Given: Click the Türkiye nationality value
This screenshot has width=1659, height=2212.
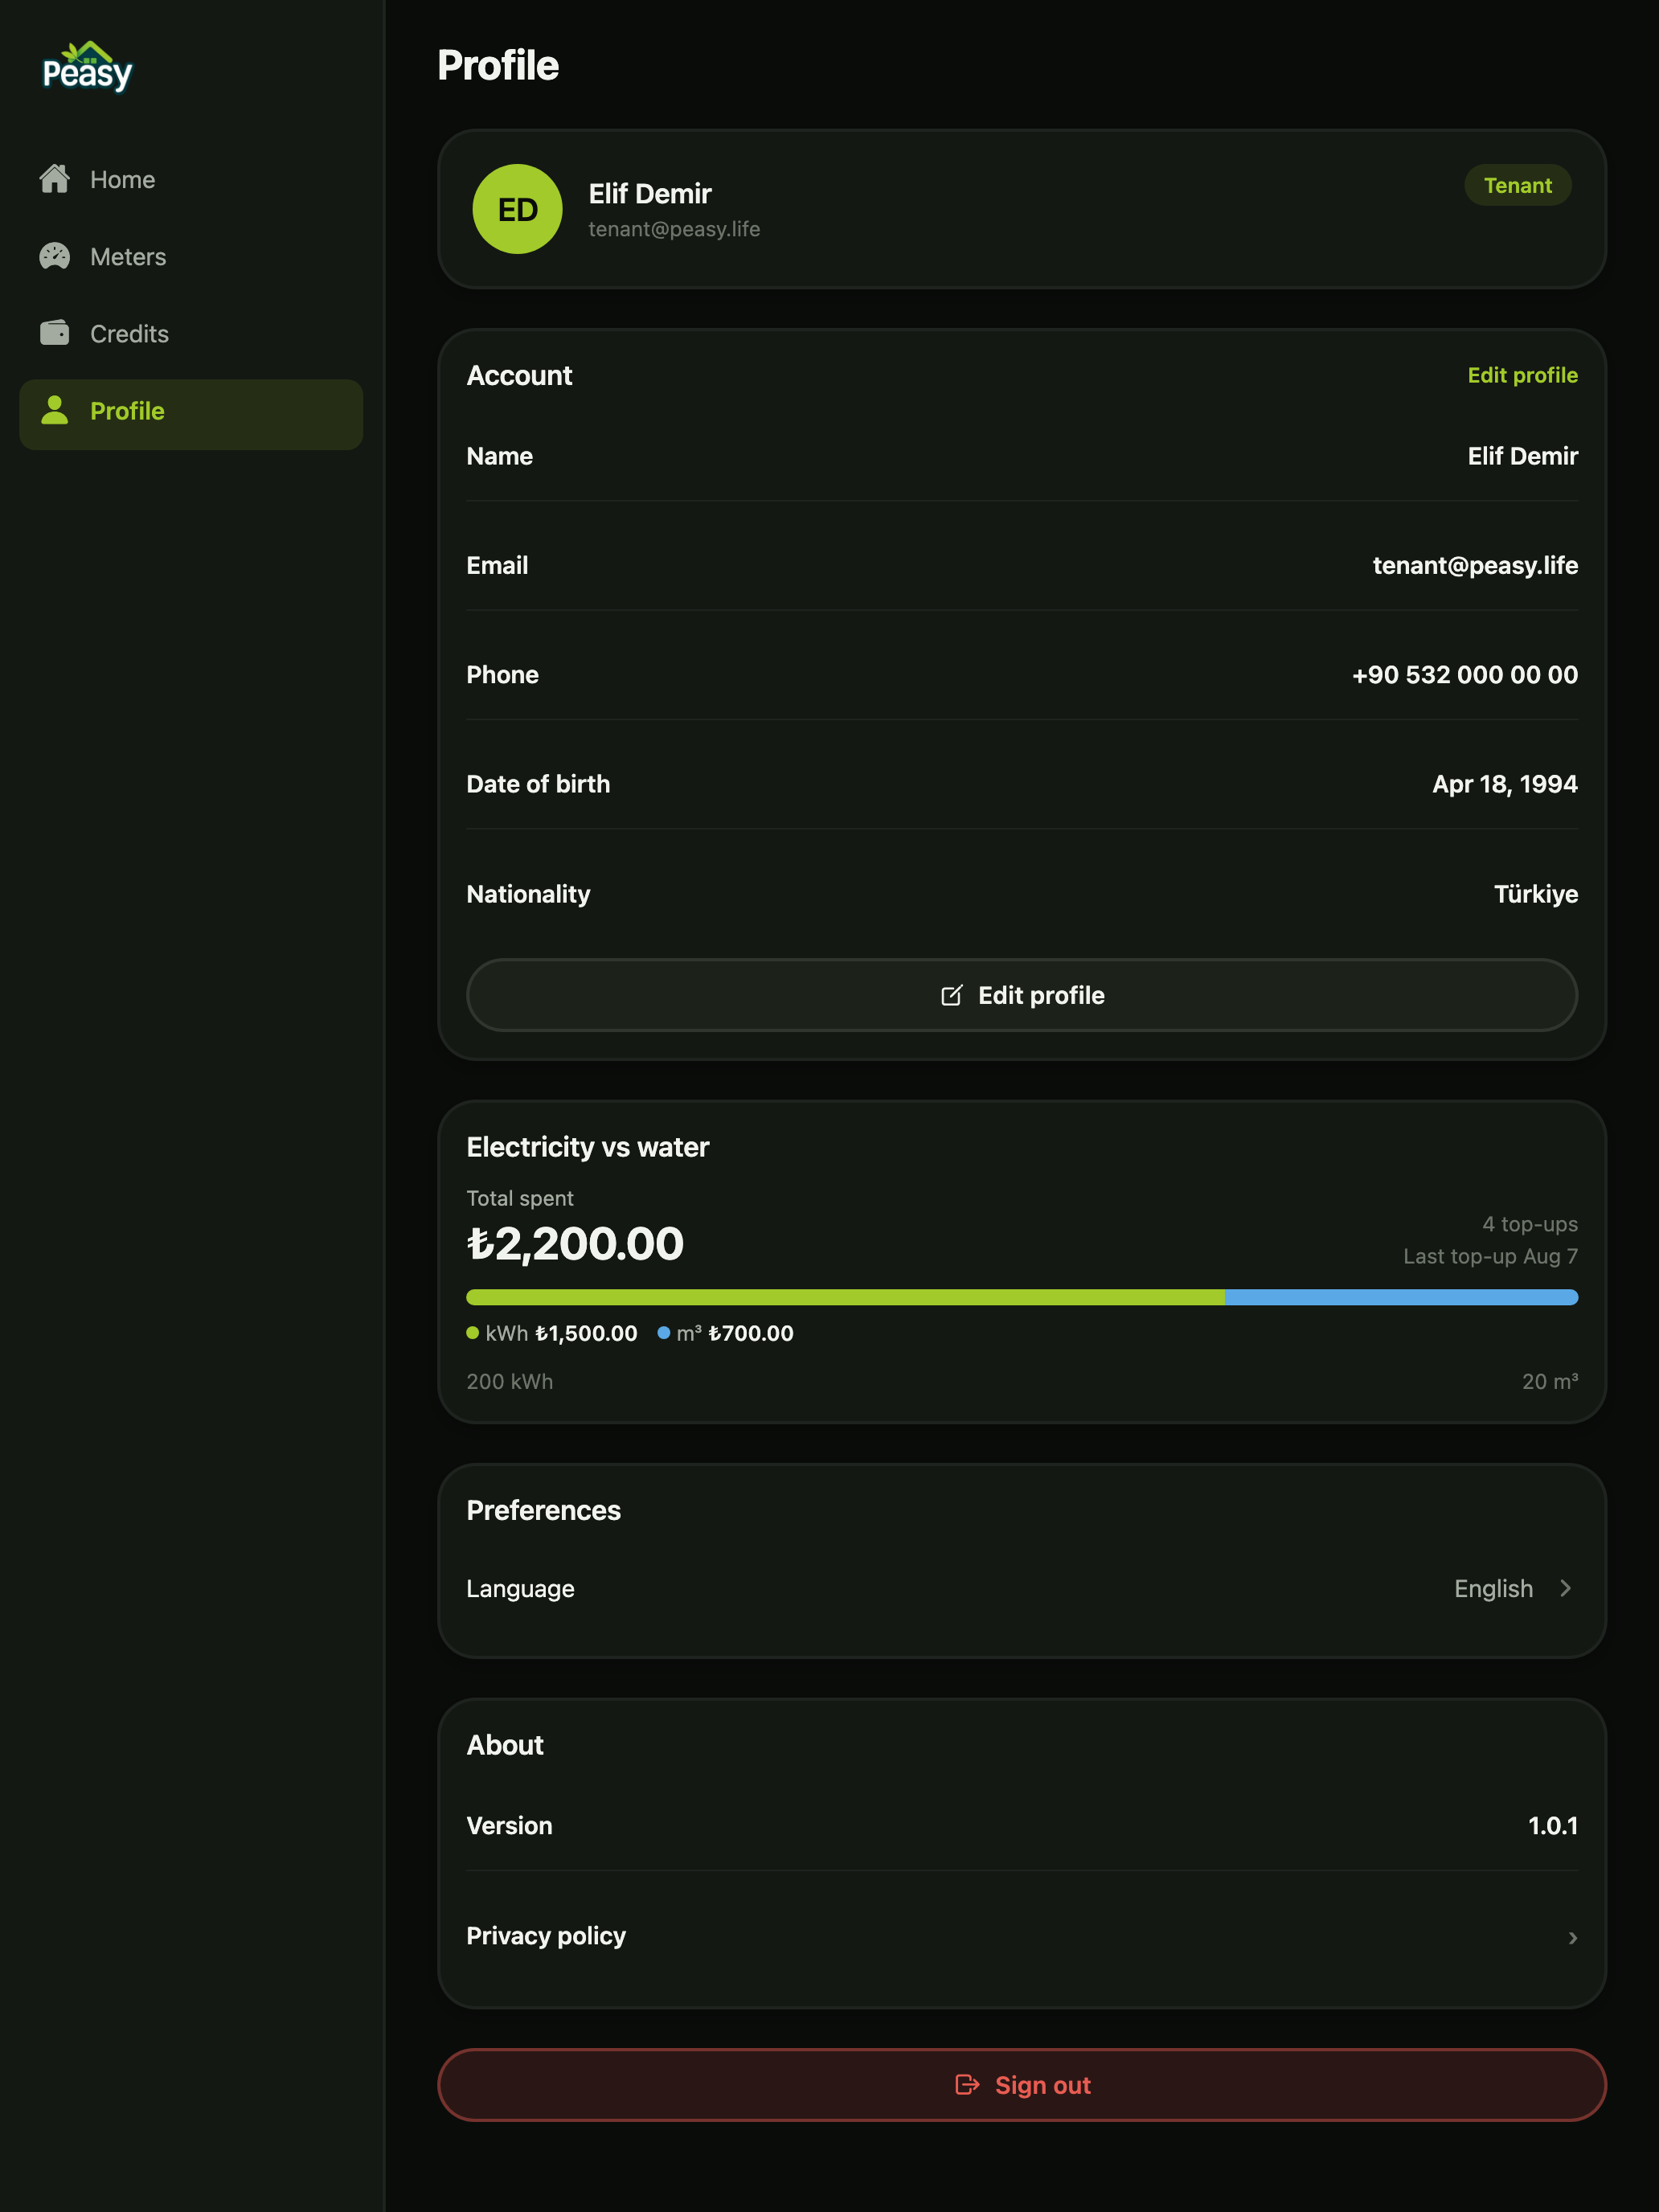Looking at the screenshot, I should pyautogui.click(x=1536, y=894).
